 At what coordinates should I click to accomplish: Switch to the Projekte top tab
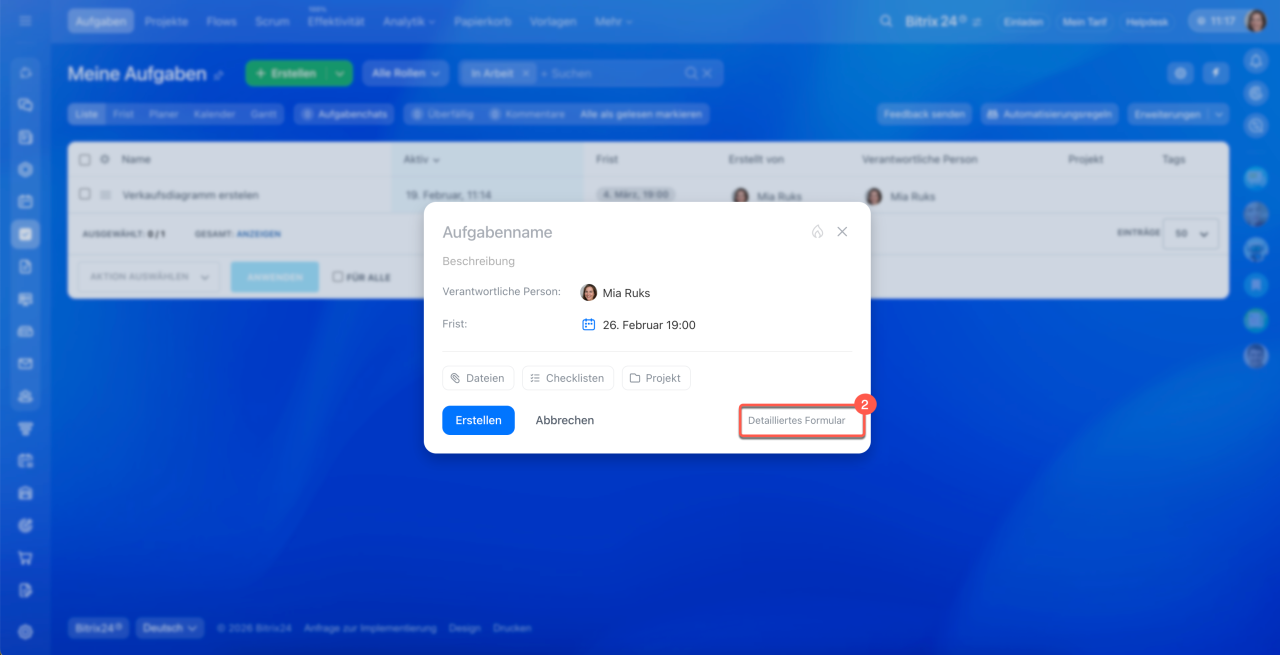tap(166, 21)
